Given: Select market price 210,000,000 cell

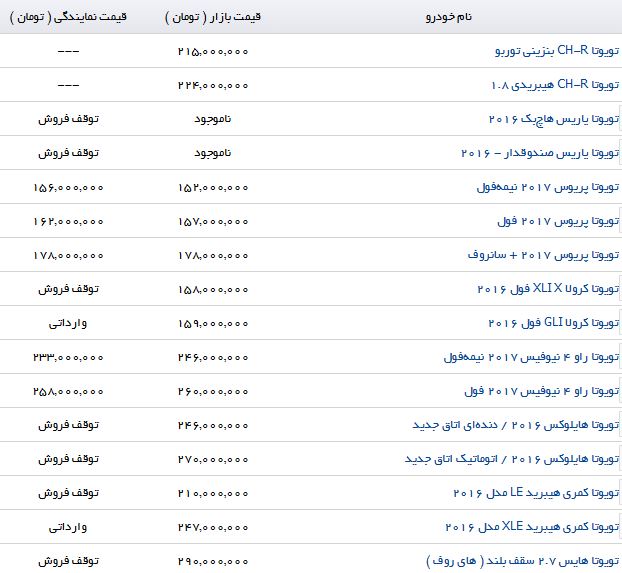Looking at the screenshot, I should click(213, 494).
